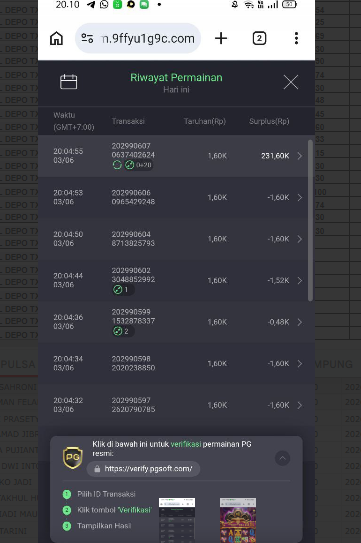The image size is (361, 543).
Task: Click the green ring icon in first row
Action: (x=117, y=165)
